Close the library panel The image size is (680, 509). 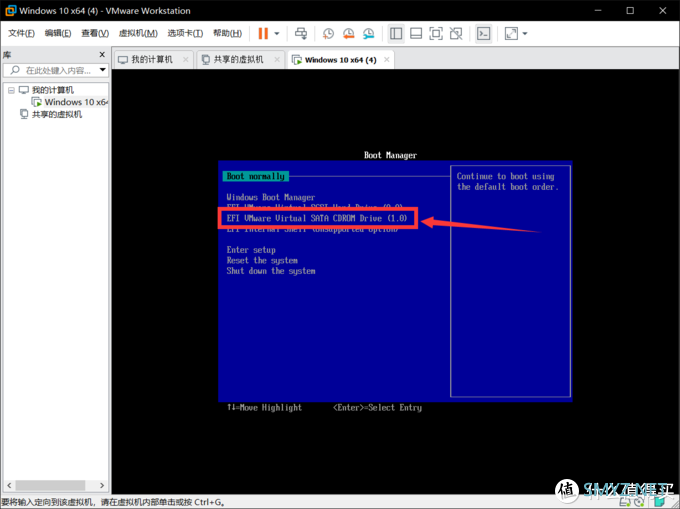tap(102, 54)
